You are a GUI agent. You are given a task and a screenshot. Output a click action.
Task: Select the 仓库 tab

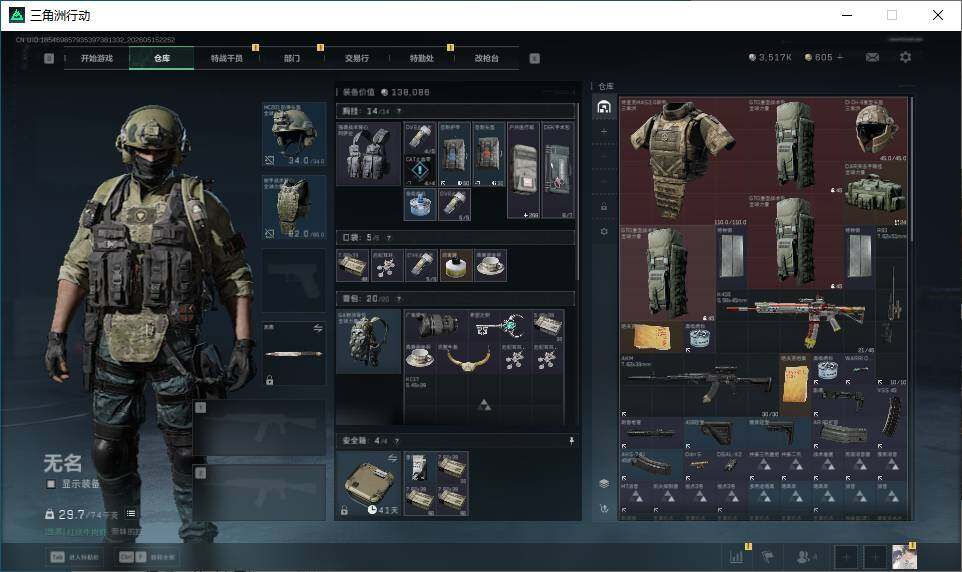162,58
